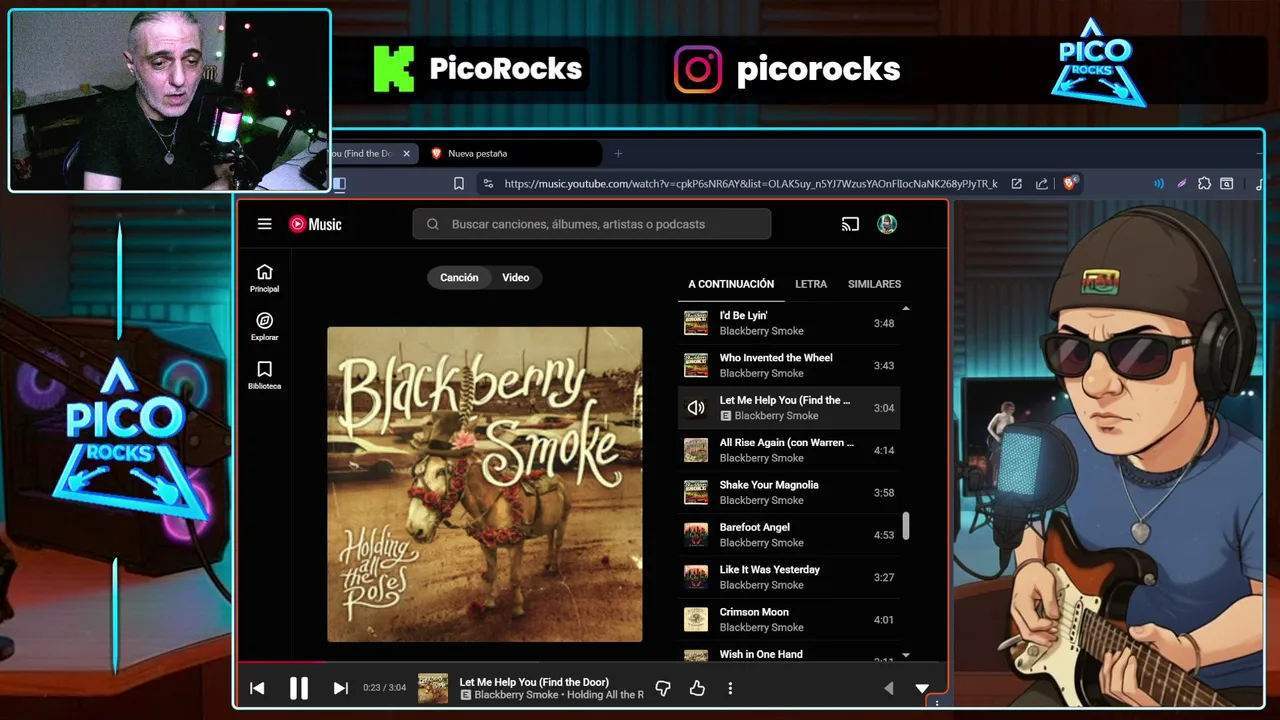Pause the current song
Screen dimensions: 1280x720
(298, 688)
